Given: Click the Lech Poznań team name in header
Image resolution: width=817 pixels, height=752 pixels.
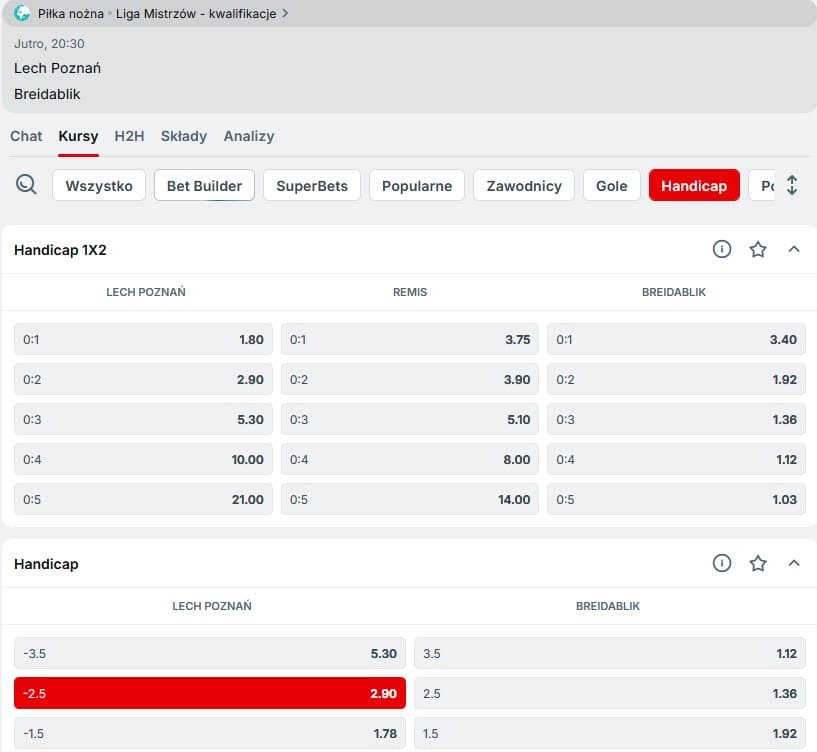Looking at the screenshot, I should click(57, 68).
